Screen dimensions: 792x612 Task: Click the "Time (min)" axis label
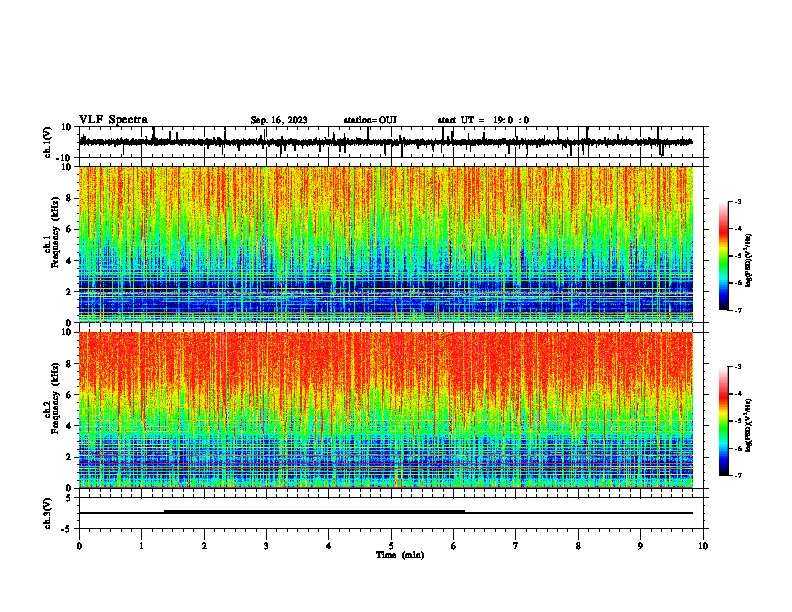tap(400, 555)
